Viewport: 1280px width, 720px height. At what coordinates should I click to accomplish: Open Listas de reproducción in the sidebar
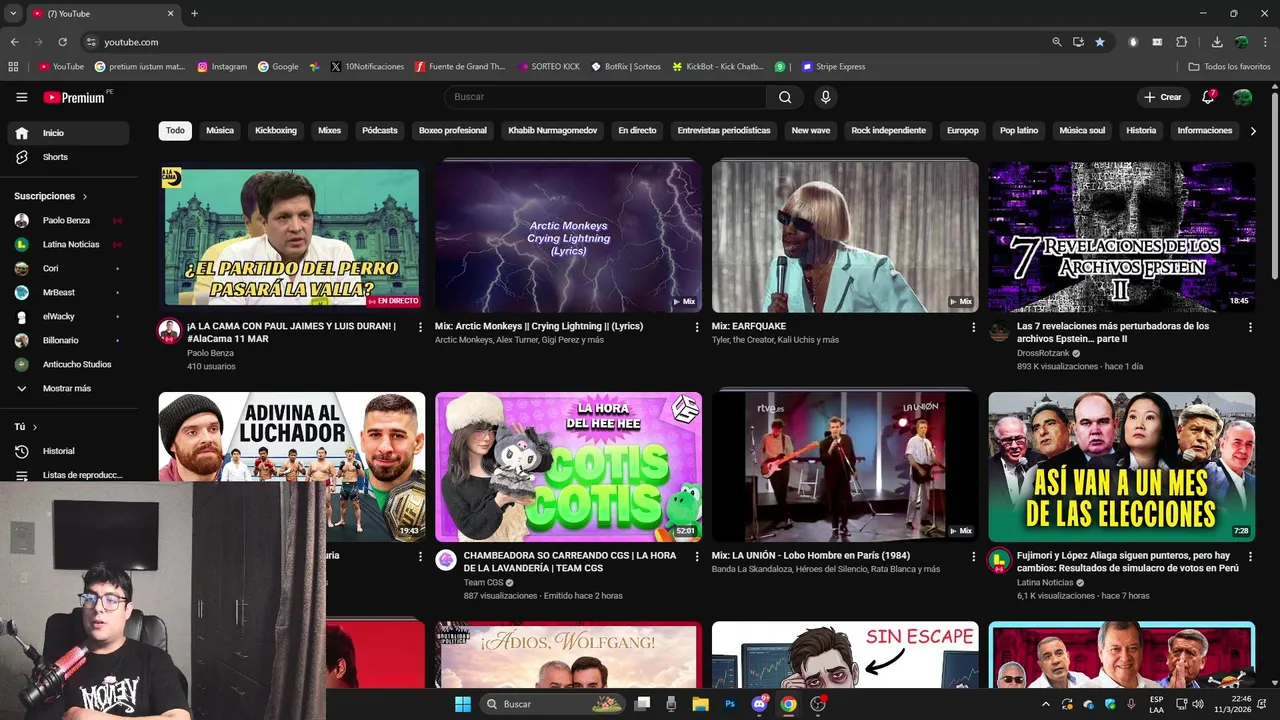68,475
